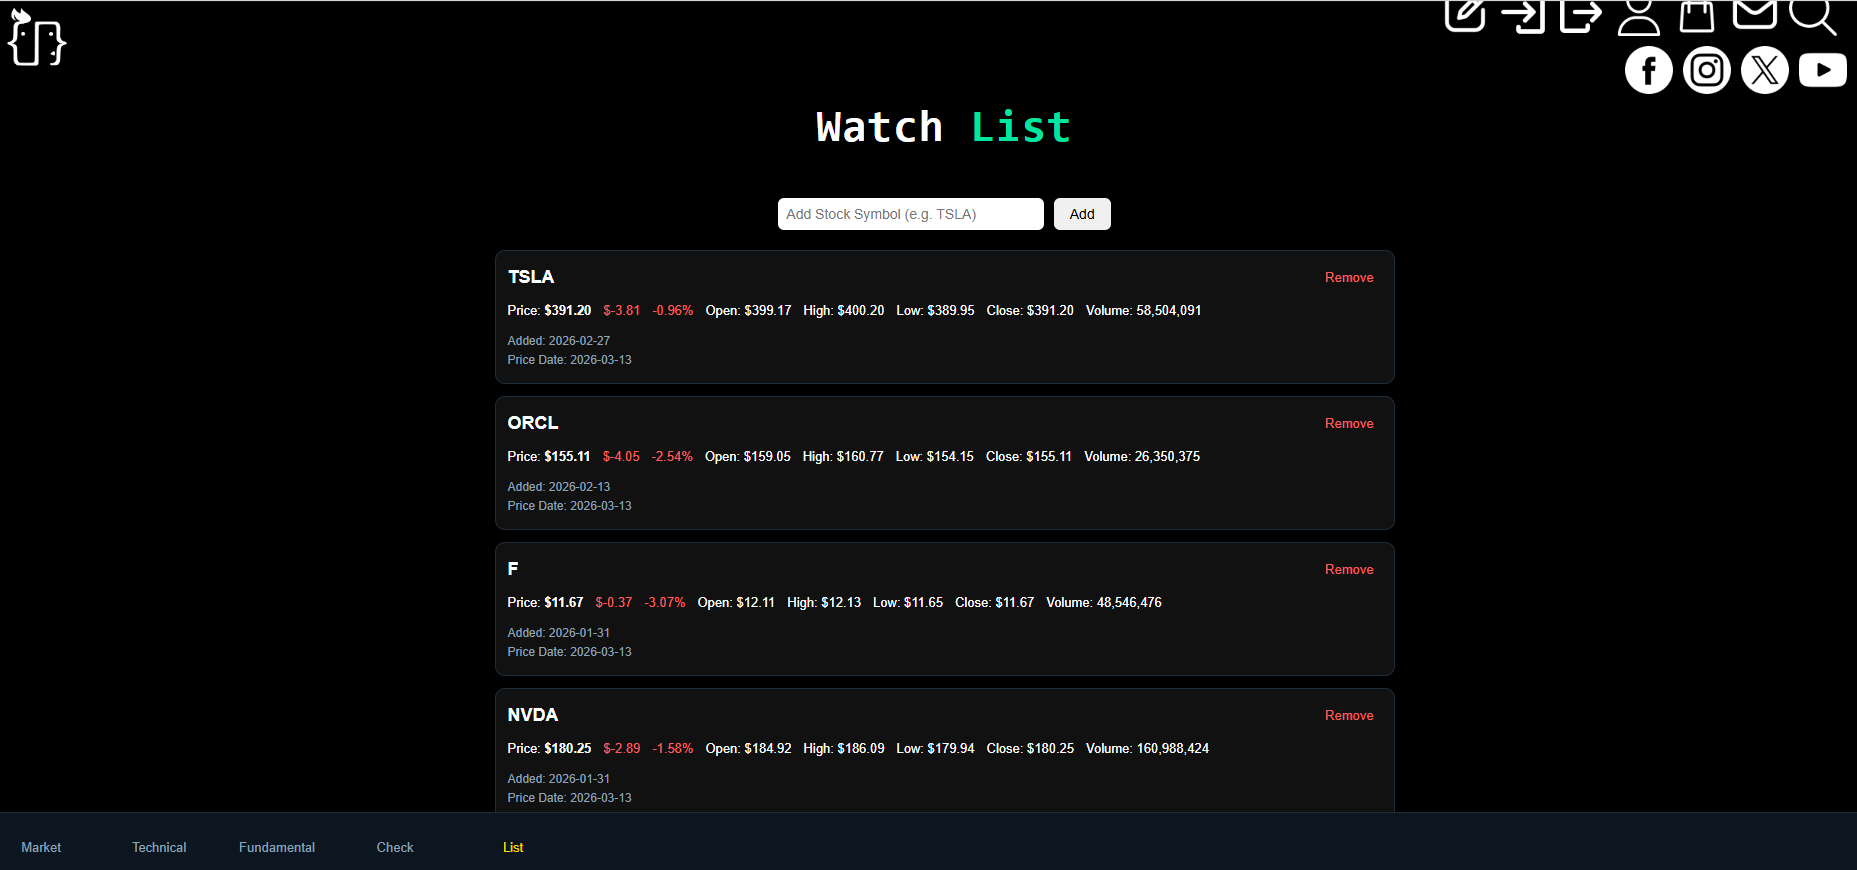Open the YouTube channel icon
Viewport: 1857px width, 870px height.
click(1823, 70)
